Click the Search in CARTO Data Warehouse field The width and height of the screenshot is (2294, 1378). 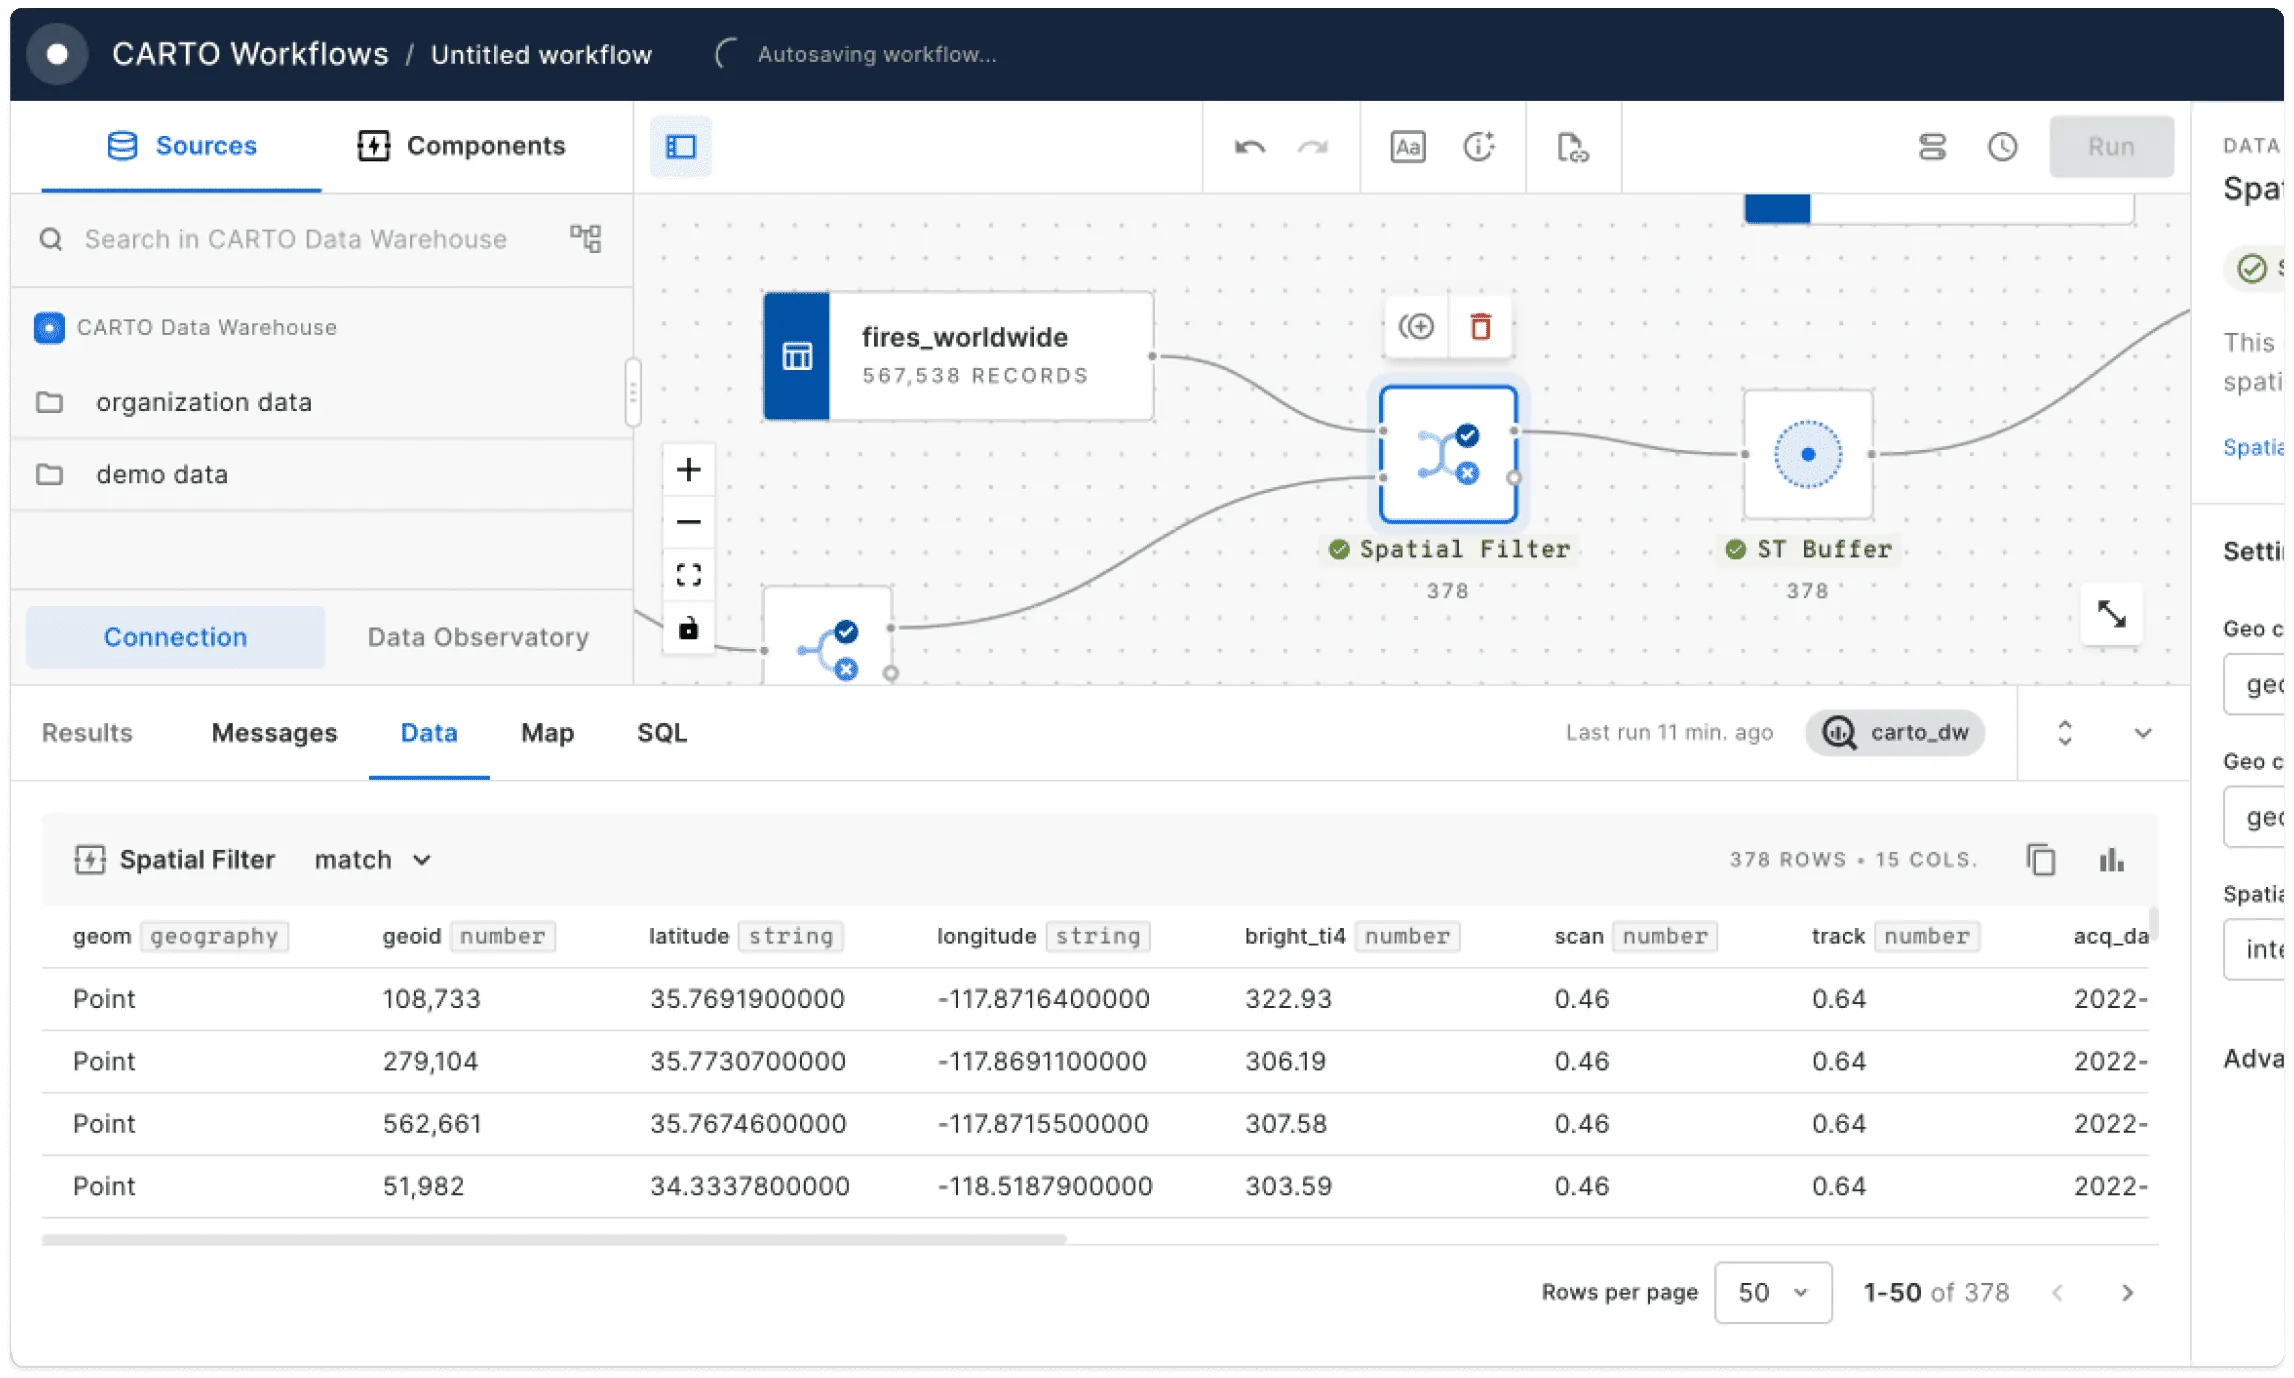295,239
